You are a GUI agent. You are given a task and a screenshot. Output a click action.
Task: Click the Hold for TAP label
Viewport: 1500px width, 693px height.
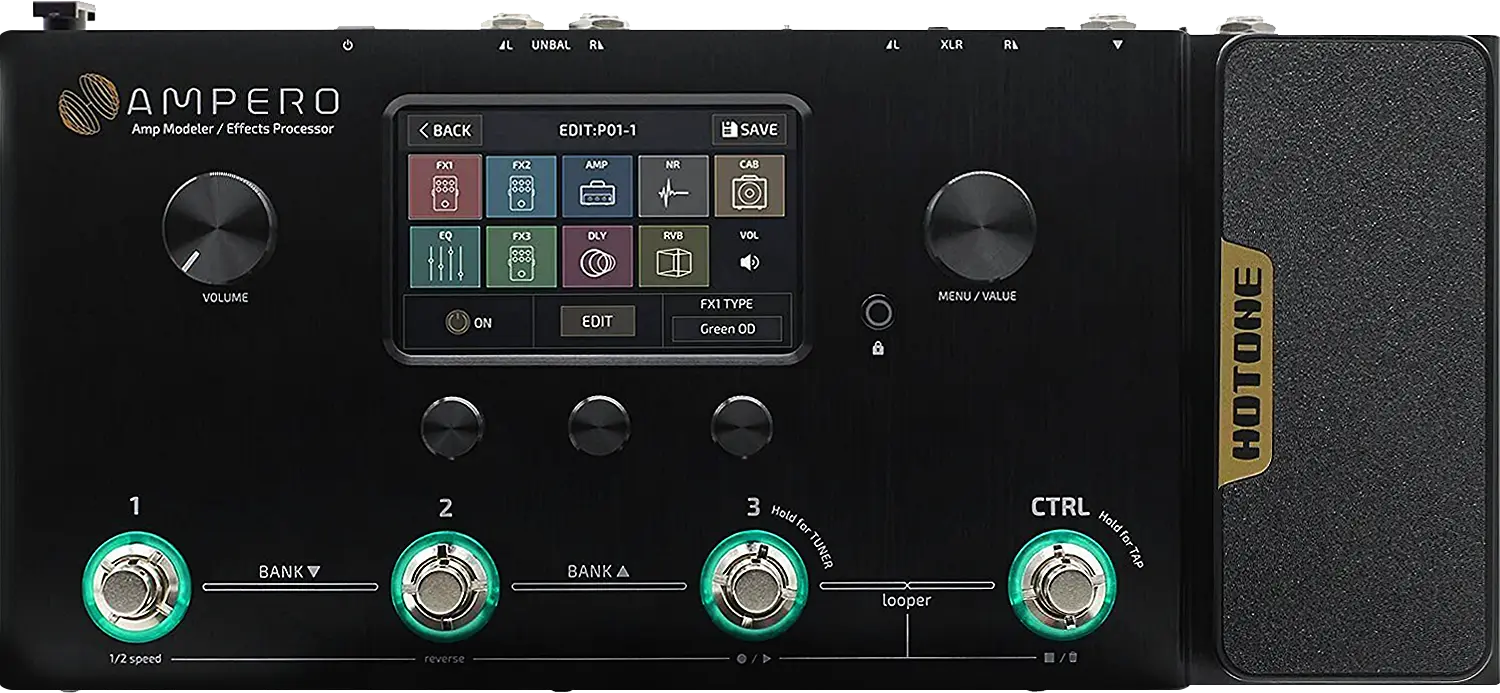pyautogui.click(x=1122, y=541)
